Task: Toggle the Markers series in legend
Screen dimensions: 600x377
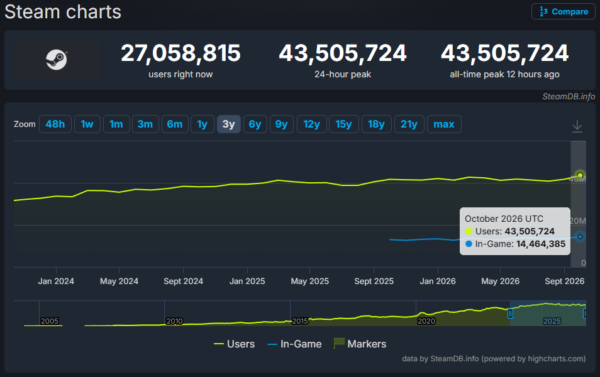Action: 360,344
